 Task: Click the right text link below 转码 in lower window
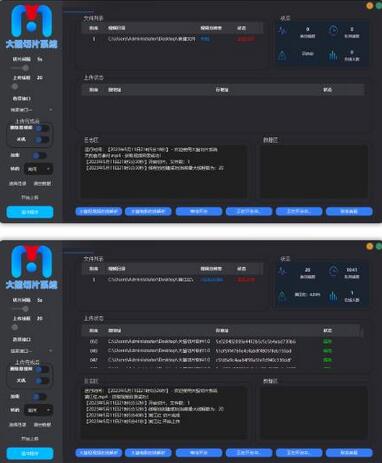point(42,425)
